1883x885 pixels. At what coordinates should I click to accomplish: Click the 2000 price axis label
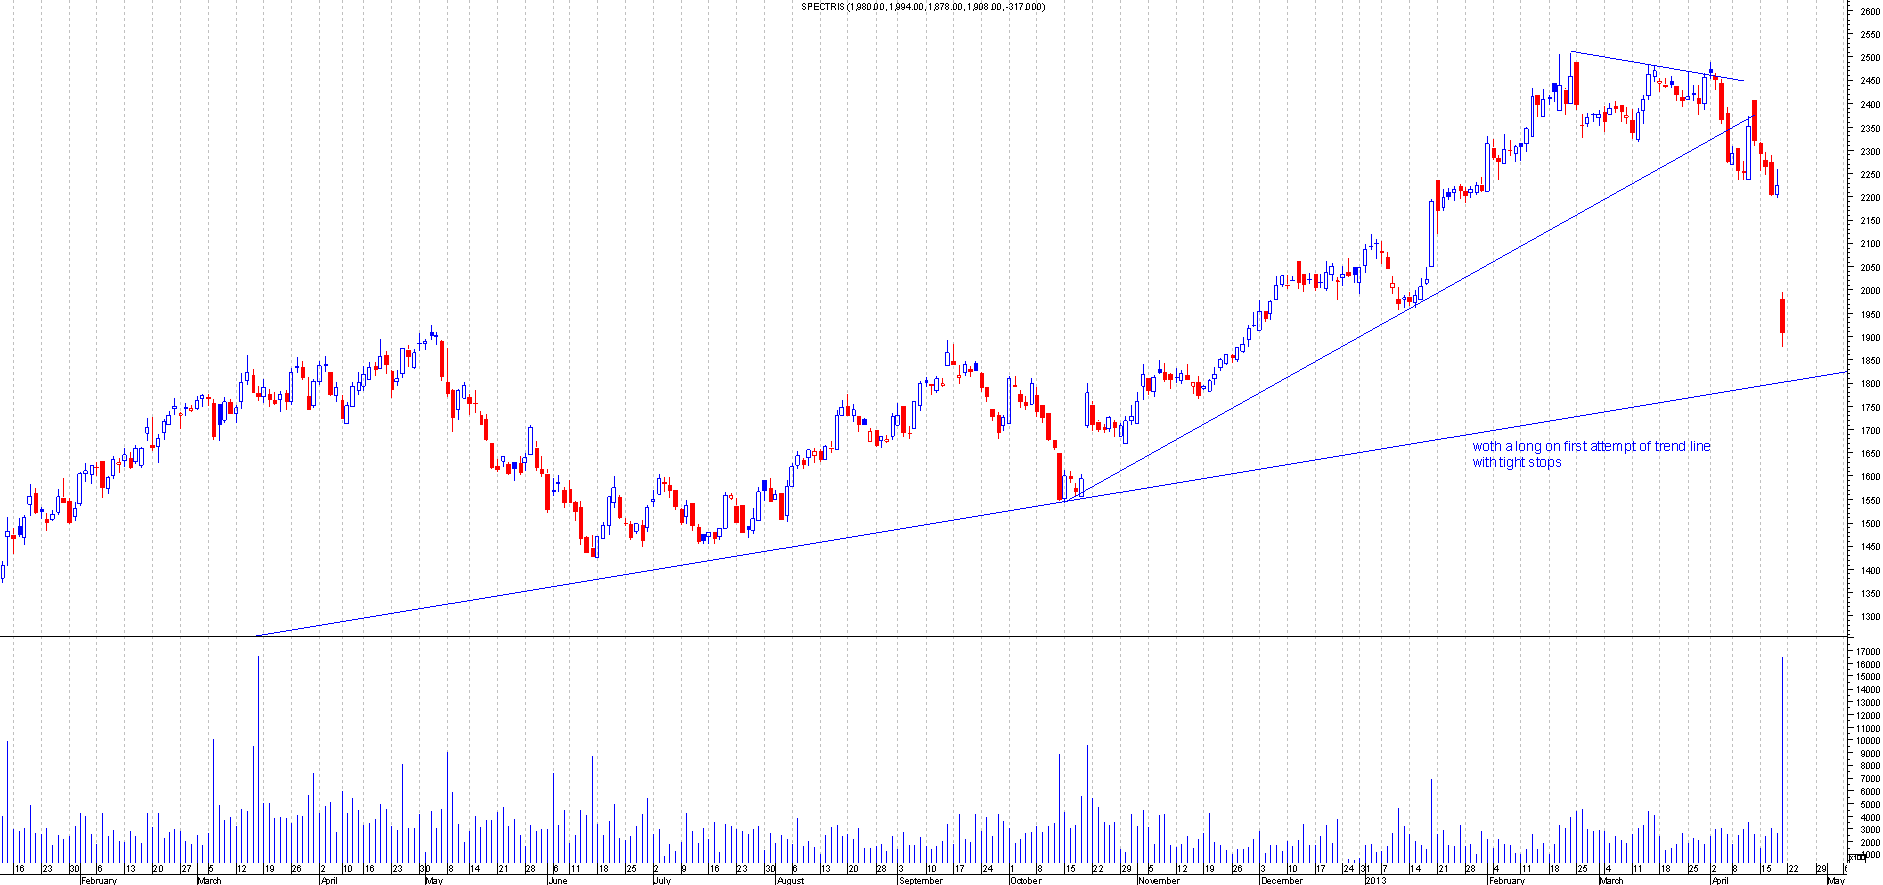tap(1869, 291)
